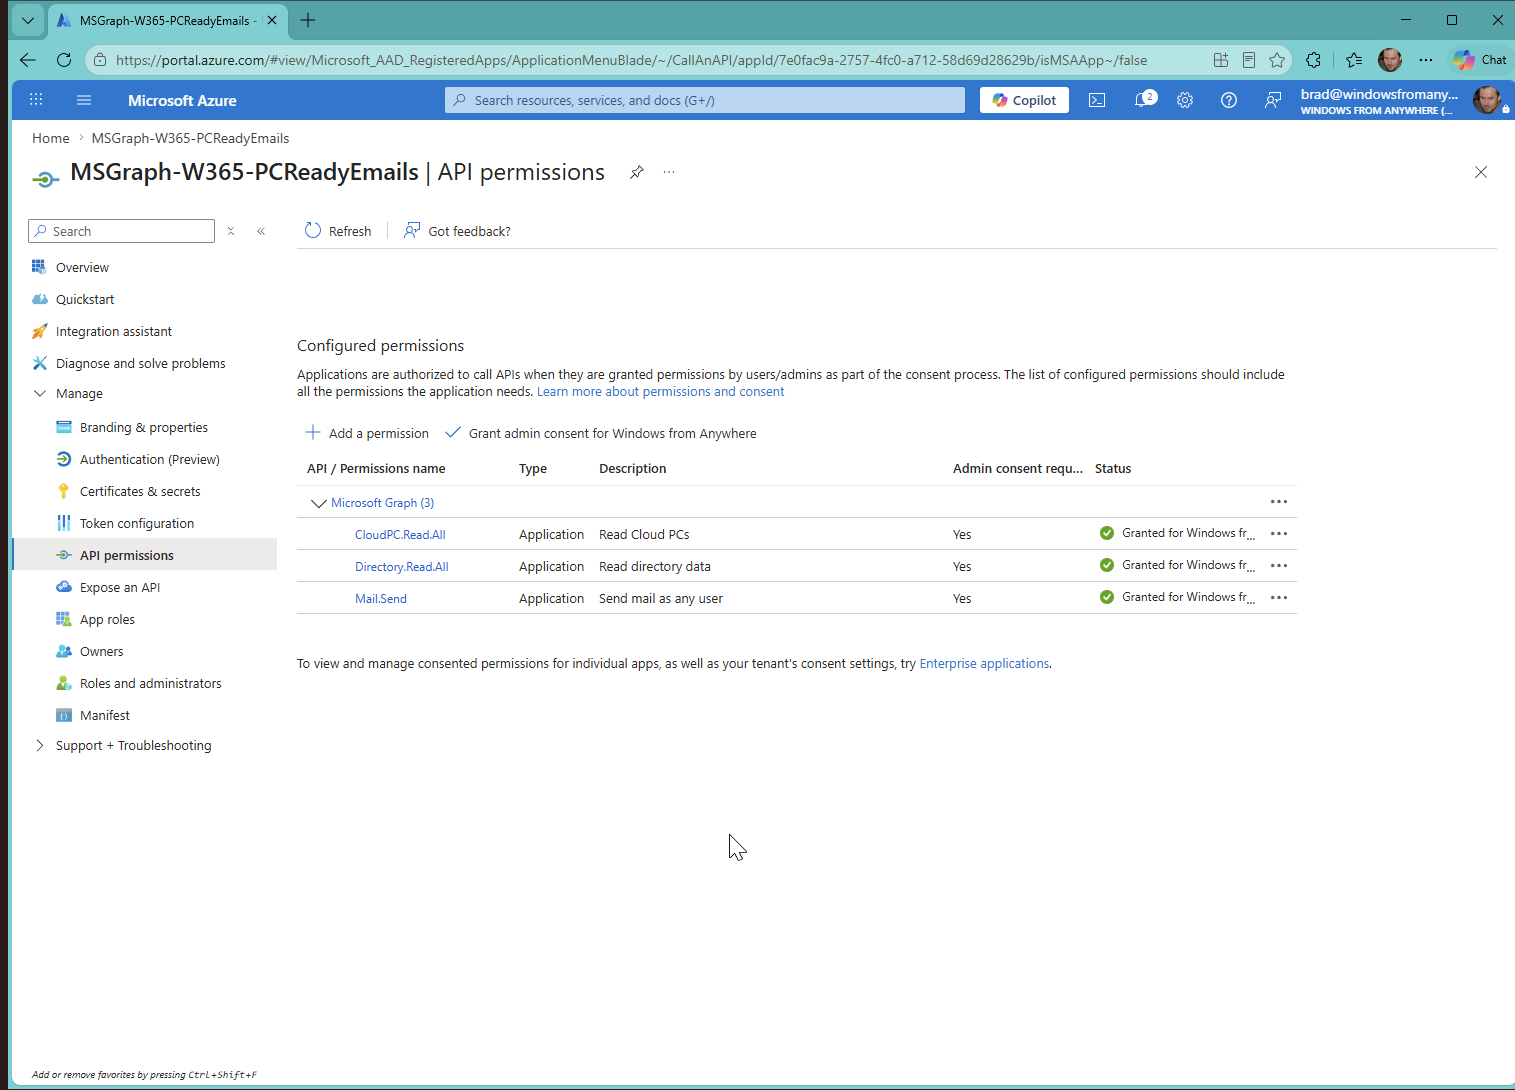Open the notifications bell
1515x1090 pixels.
[x=1143, y=100]
